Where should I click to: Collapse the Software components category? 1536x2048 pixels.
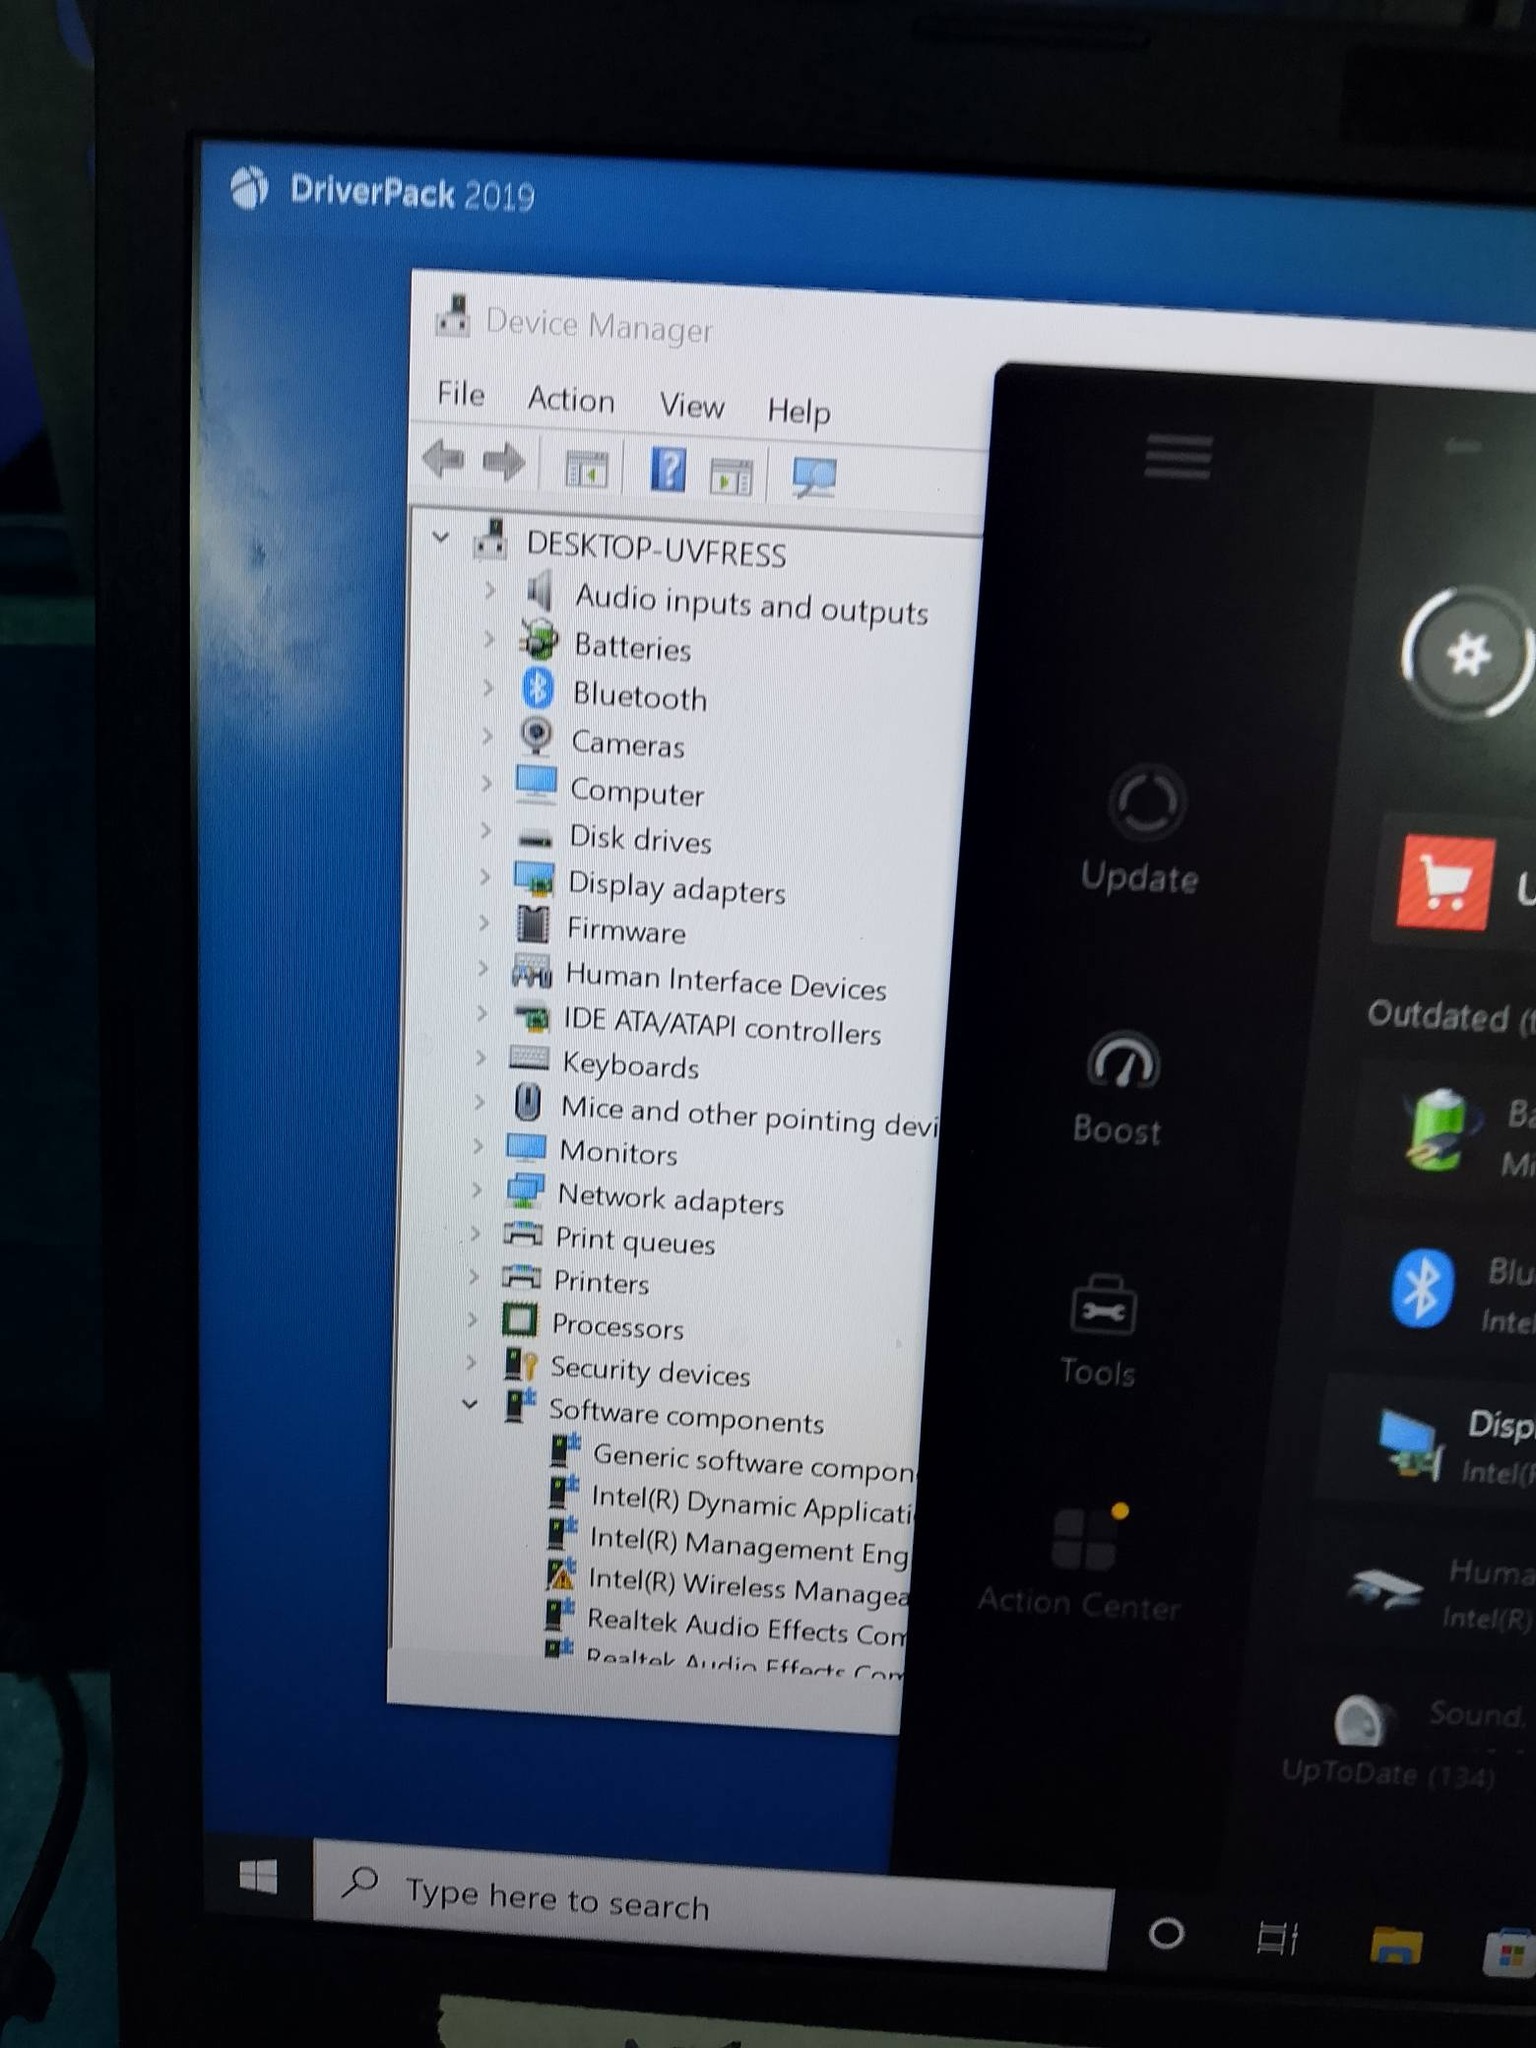tap(469, 1404)
